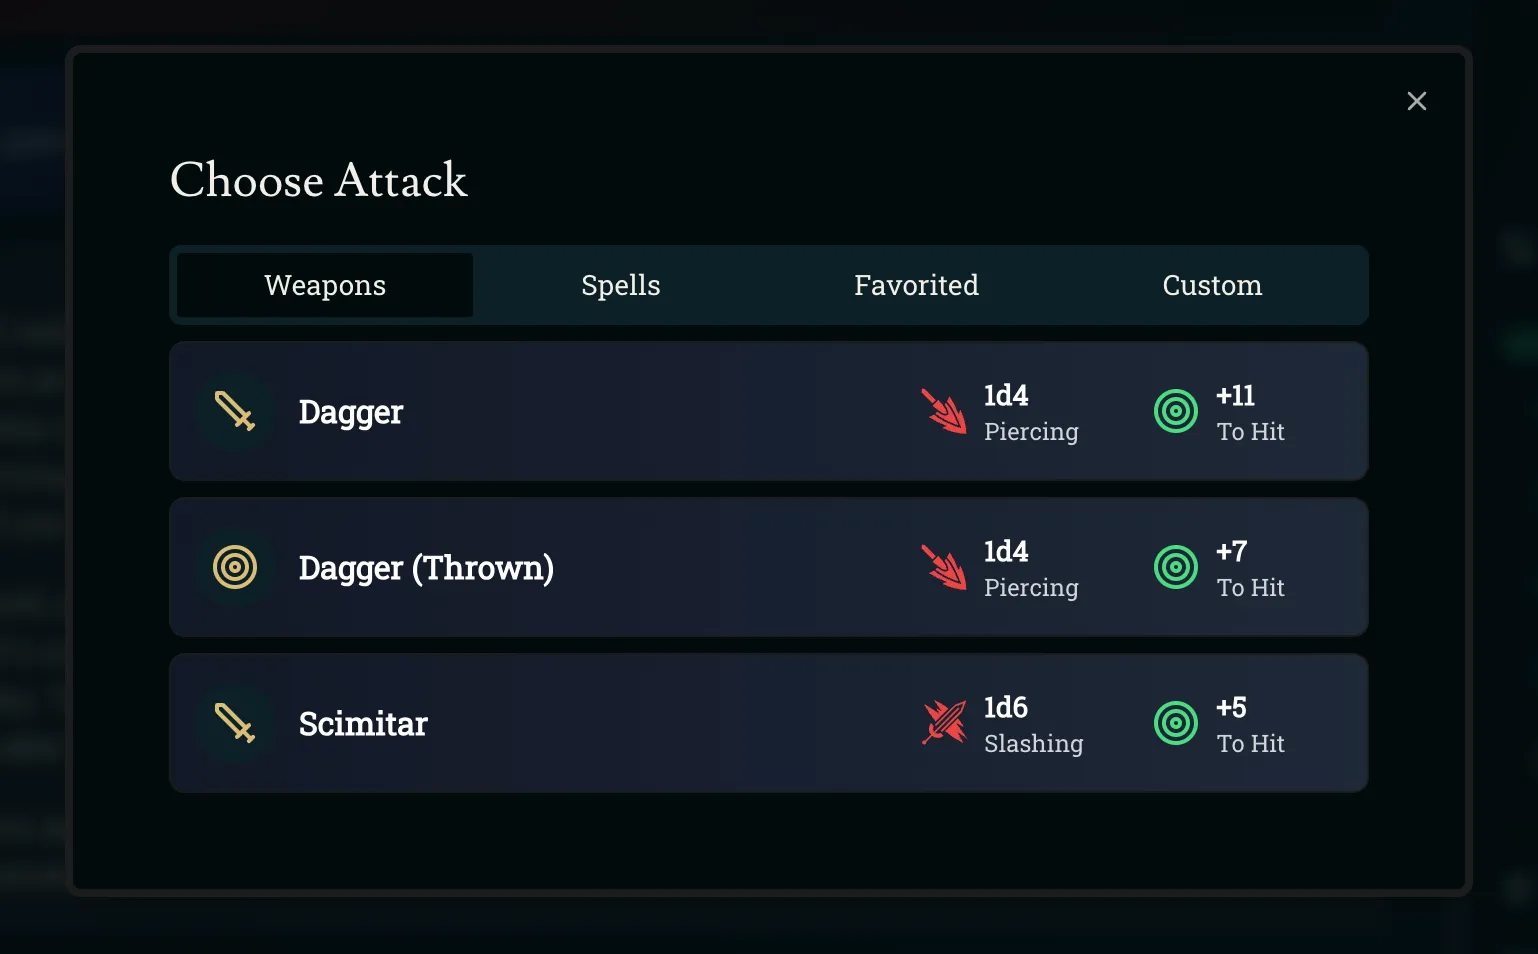Click the red slashing icon for Scimitar
Screen dimensions: 1538x954
tap(943, 723)
